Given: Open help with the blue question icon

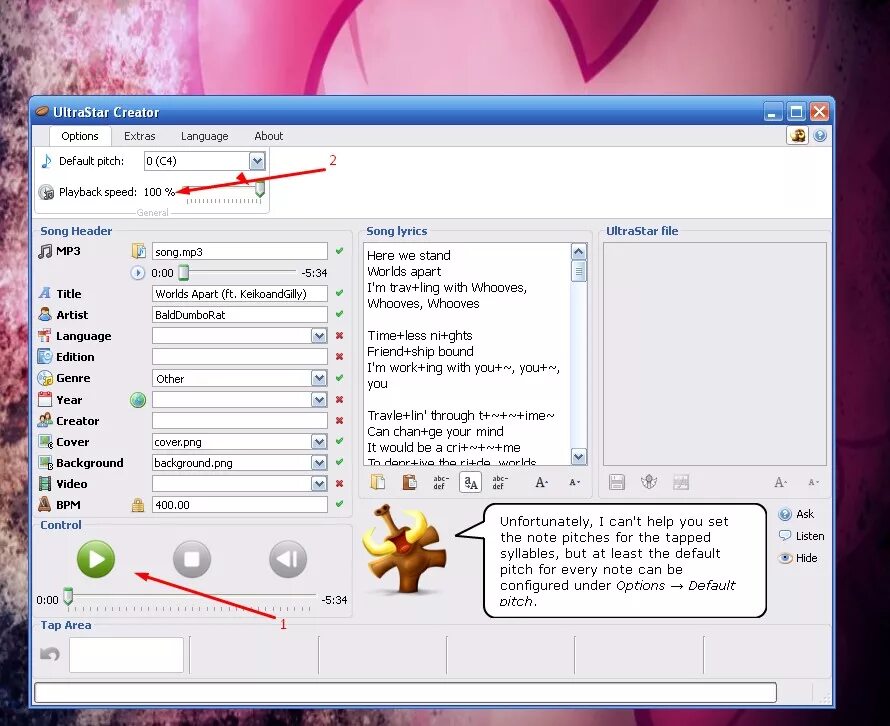Looking at the screenshot, I should click(x=820, y=136).
